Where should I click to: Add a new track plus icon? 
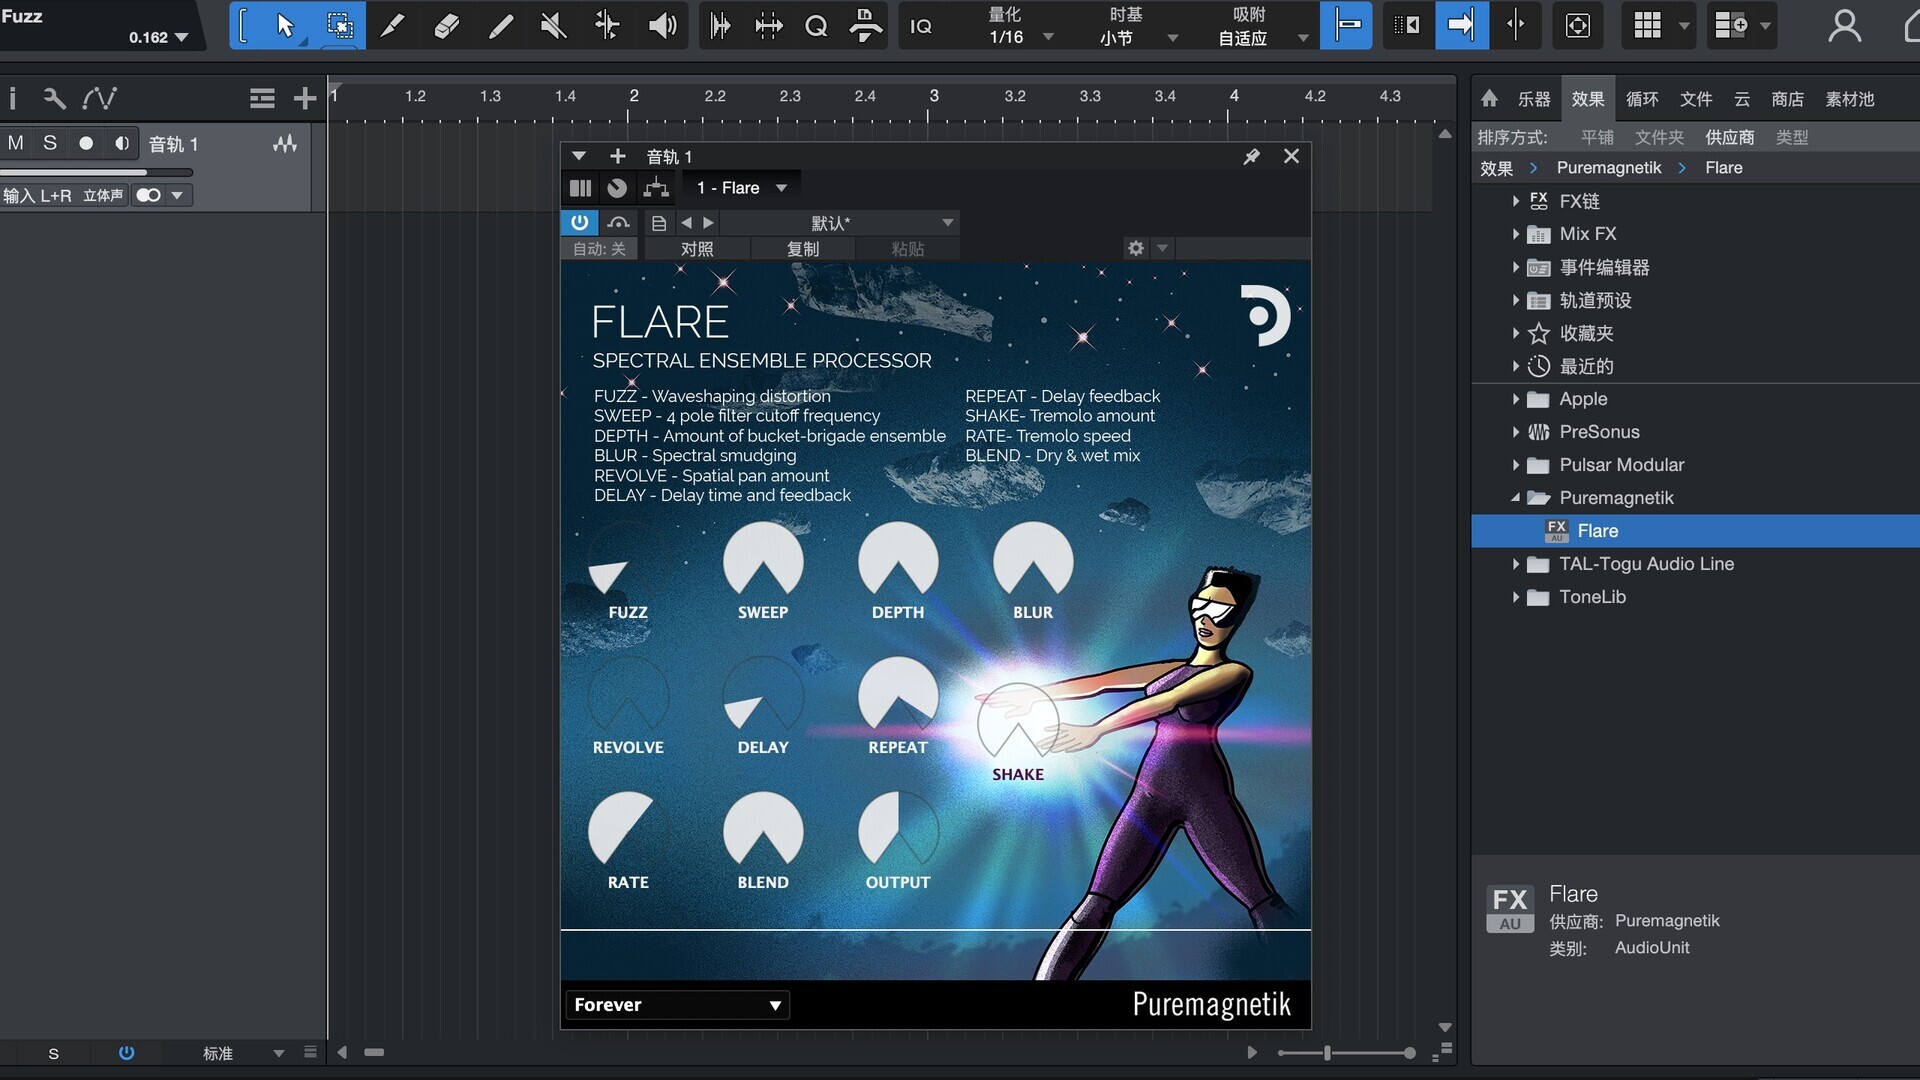[305, 98]
